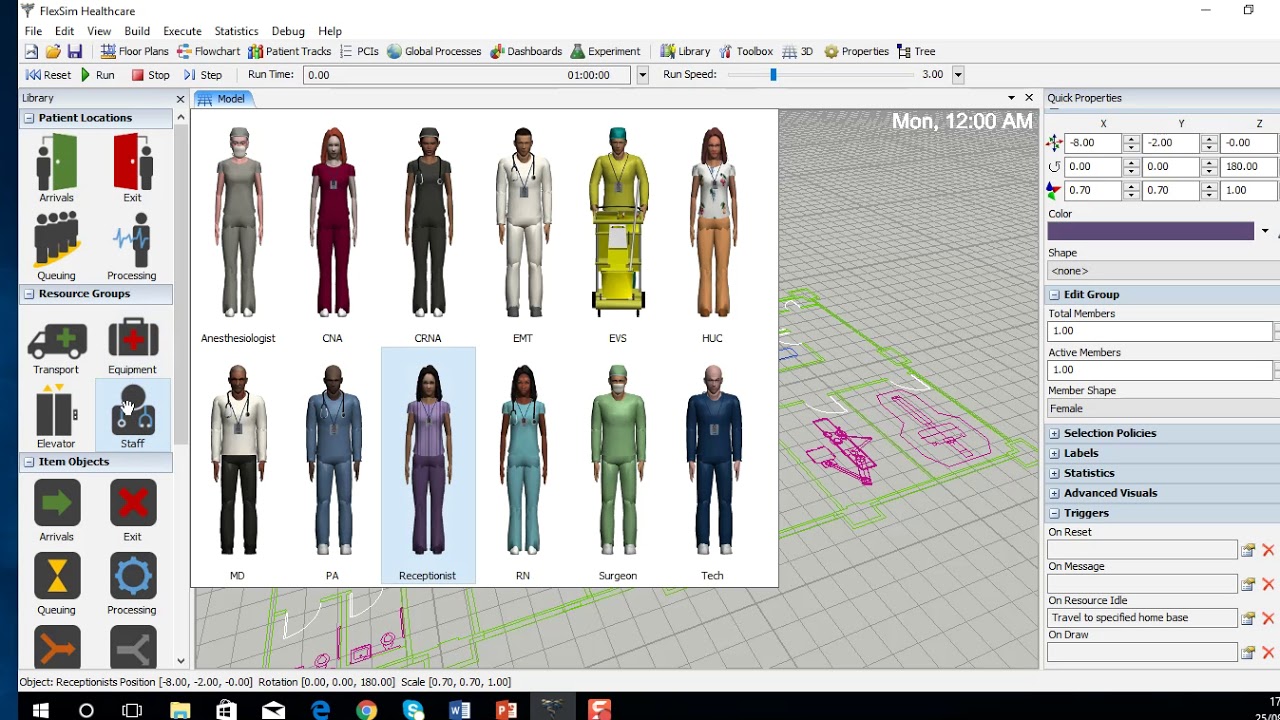Screen dimensions: 1280x720
Task: Select green arrow Arrivals item object
Action: pyautogui.click(x=57, y=503)
